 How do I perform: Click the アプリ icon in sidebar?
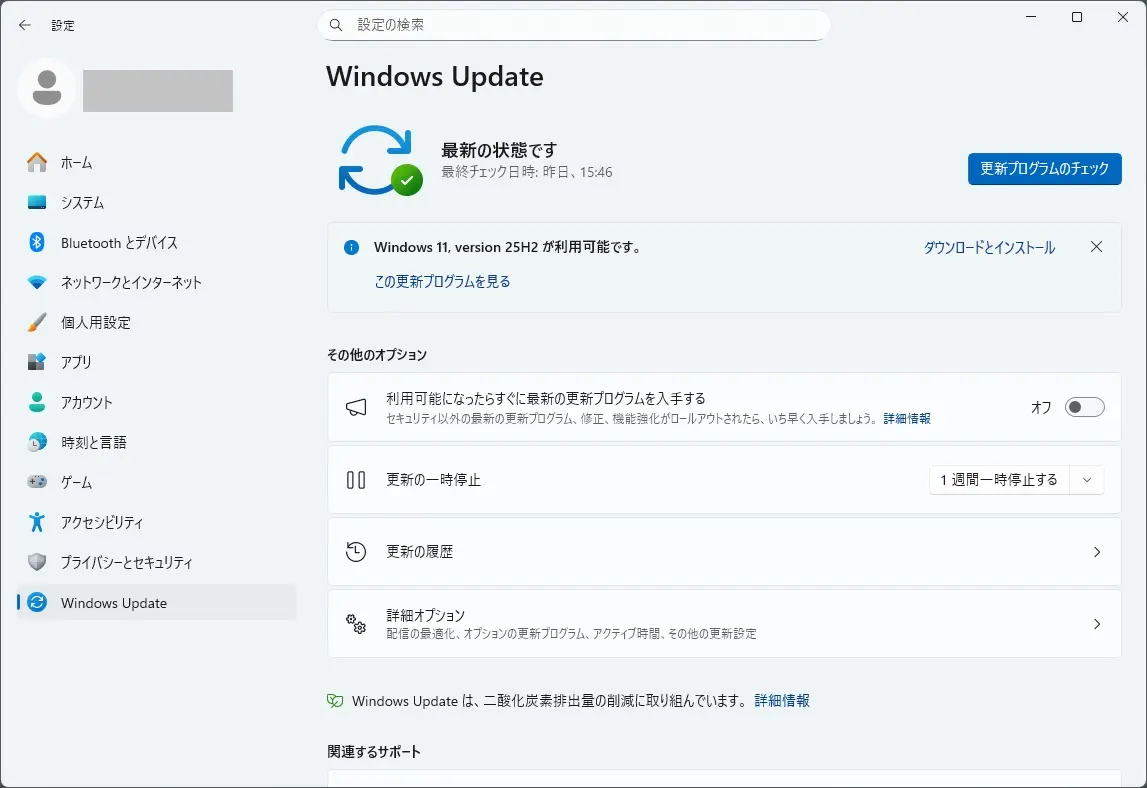point(37,362)
